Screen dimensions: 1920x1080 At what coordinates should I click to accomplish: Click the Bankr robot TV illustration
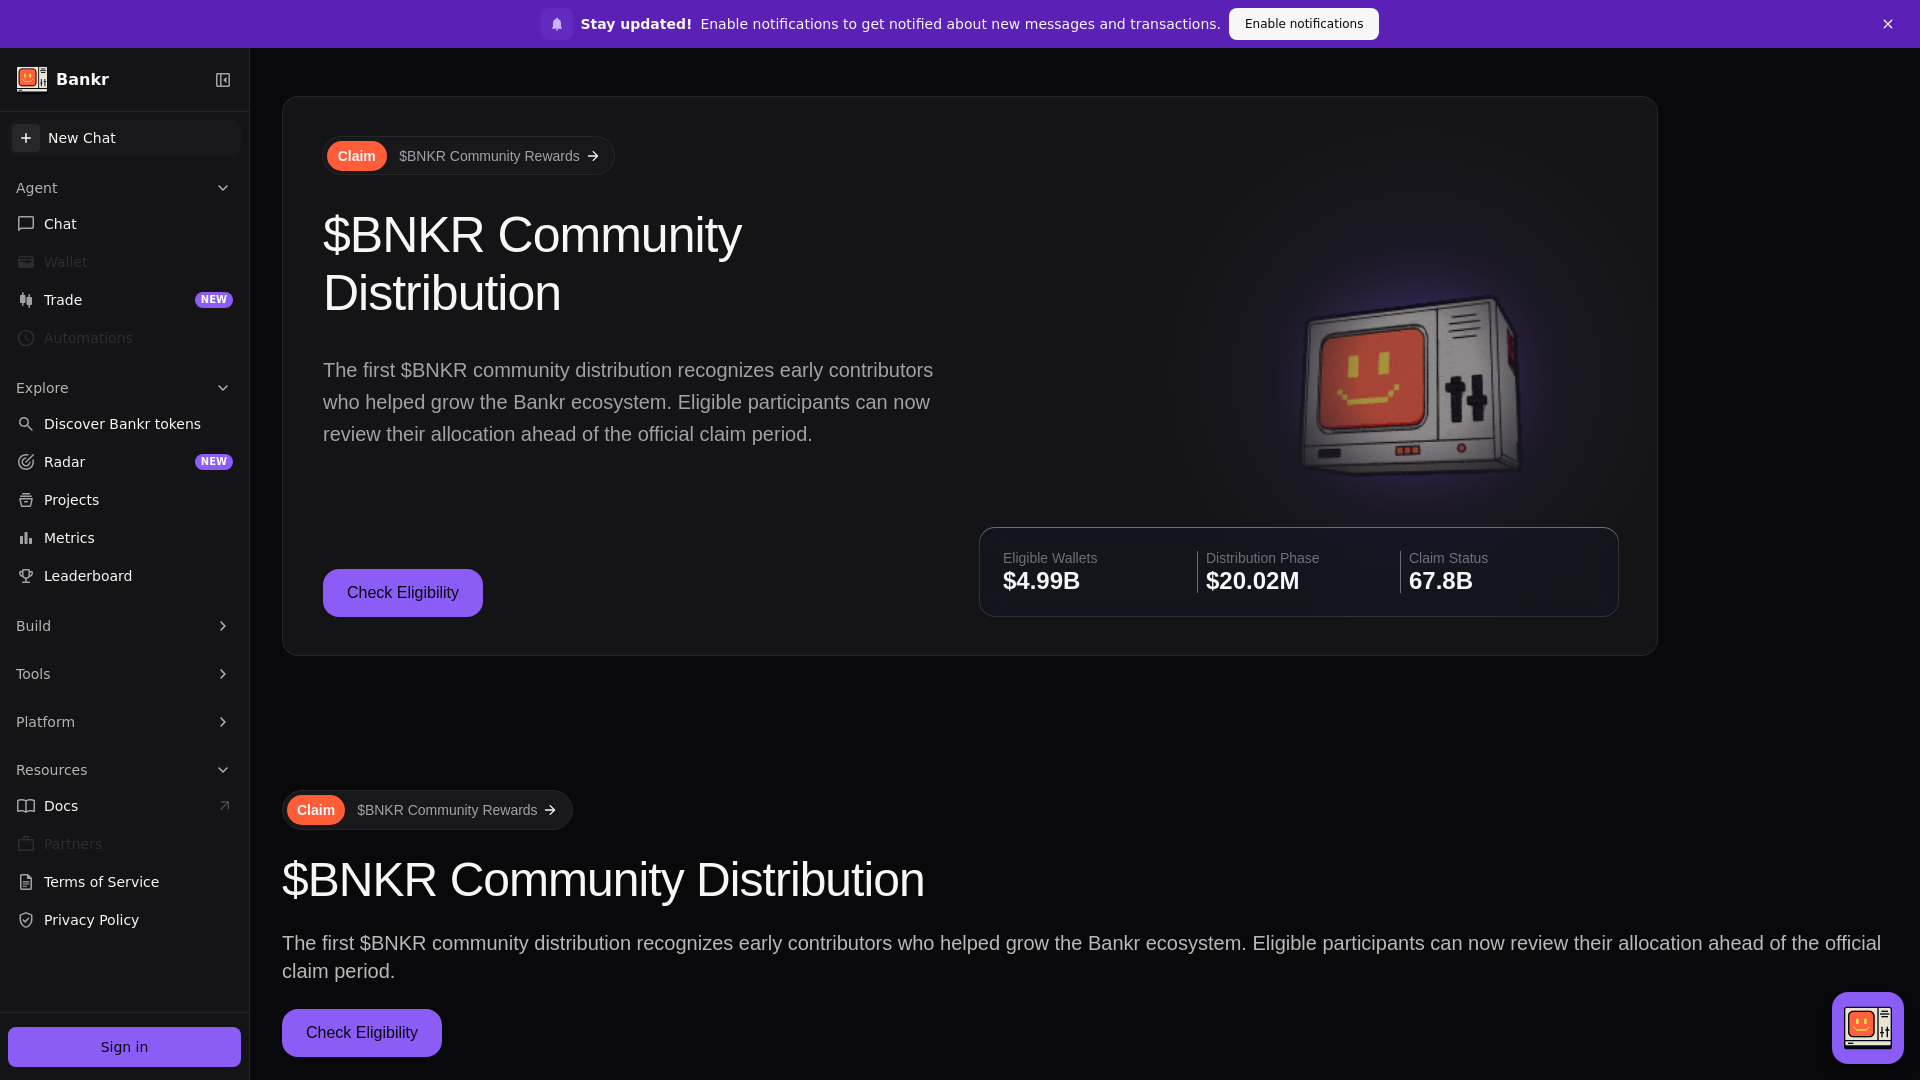tap(1410, 386)
